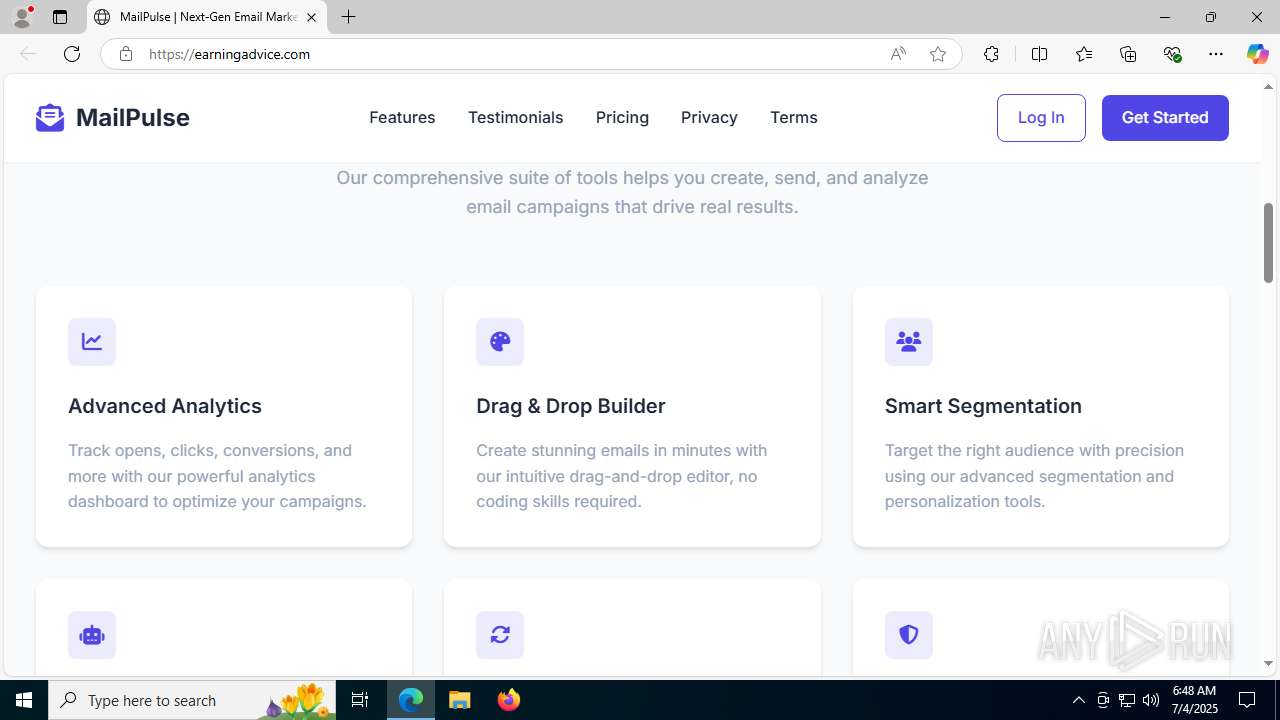Click the scrollbar down arrow
The image size is (1280, 720).
pyautogui.click(x=1269, y=663)
